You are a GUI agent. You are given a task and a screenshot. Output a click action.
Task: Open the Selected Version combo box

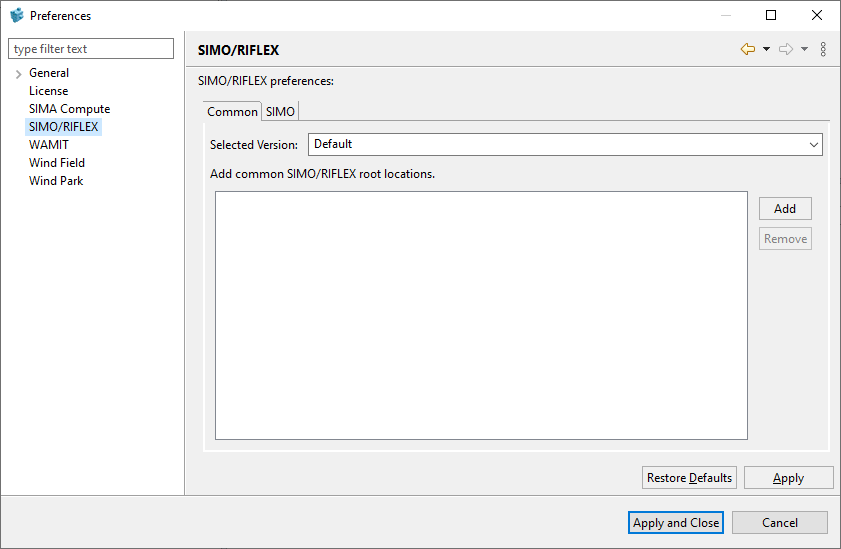click(565, 144)
